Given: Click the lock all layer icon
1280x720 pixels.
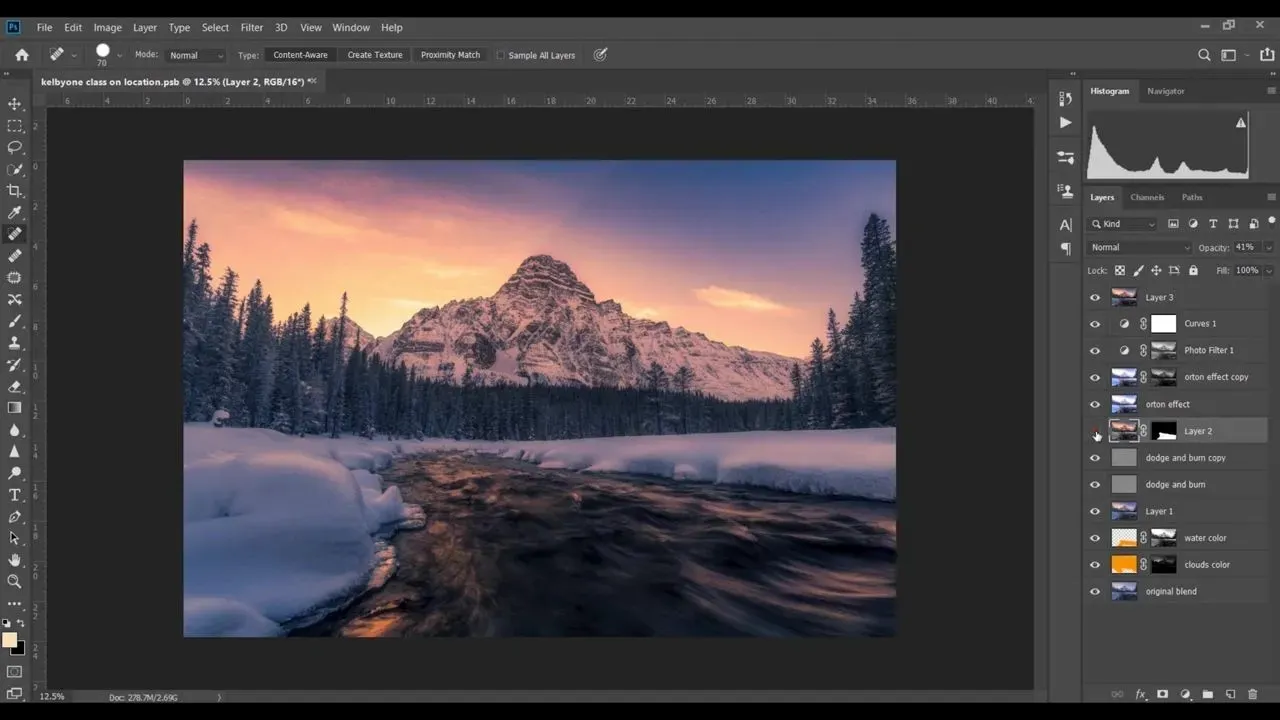Looking at the screenshot, I should (1193, 270).
